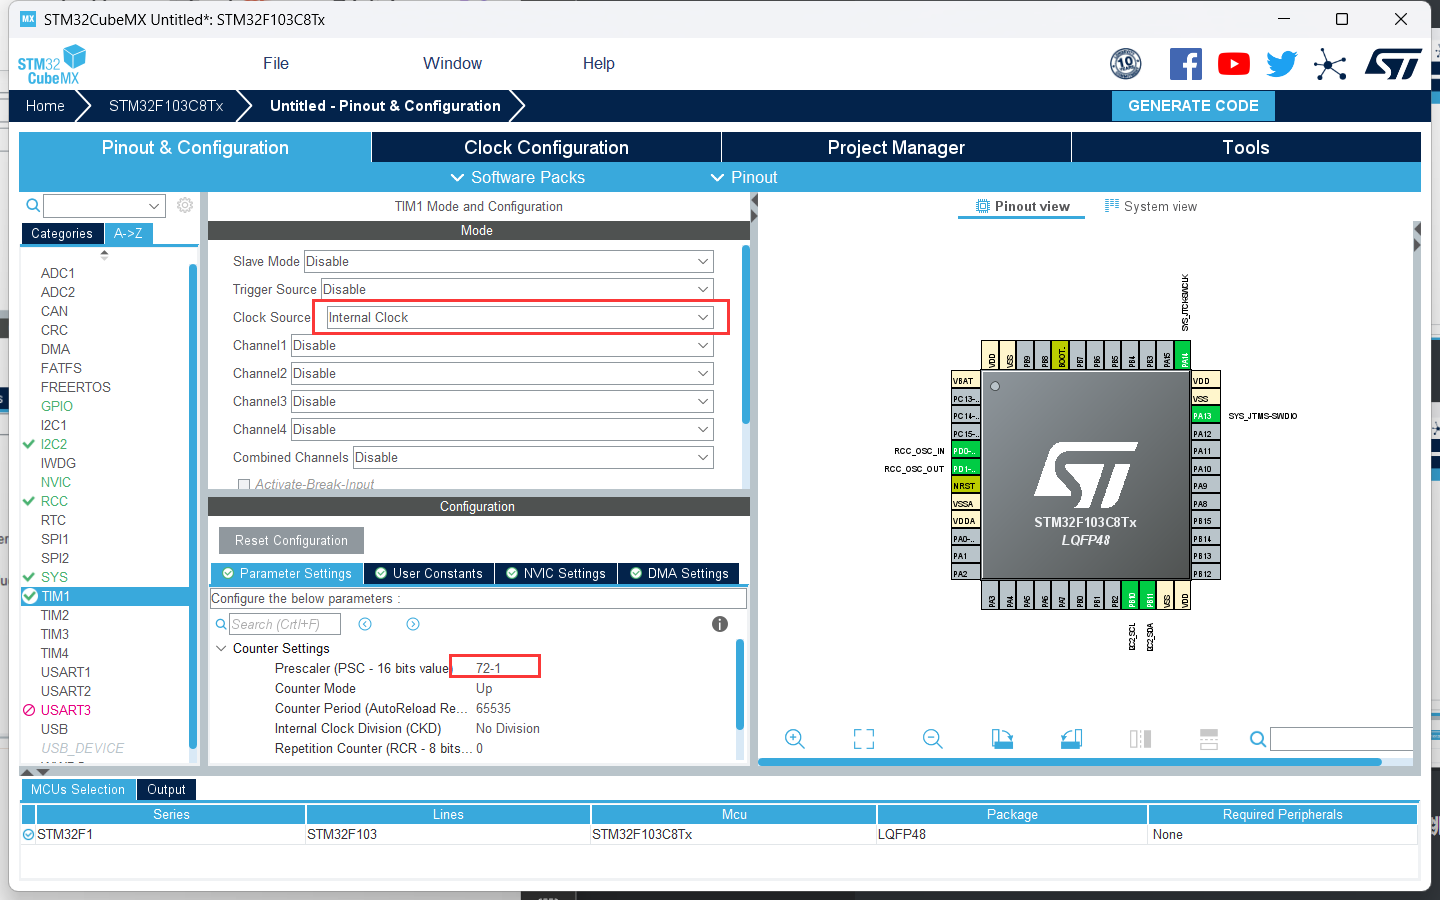Click the horizontal split view icon
Screen dimensions: 1440x900
(x=1209, y=739)
